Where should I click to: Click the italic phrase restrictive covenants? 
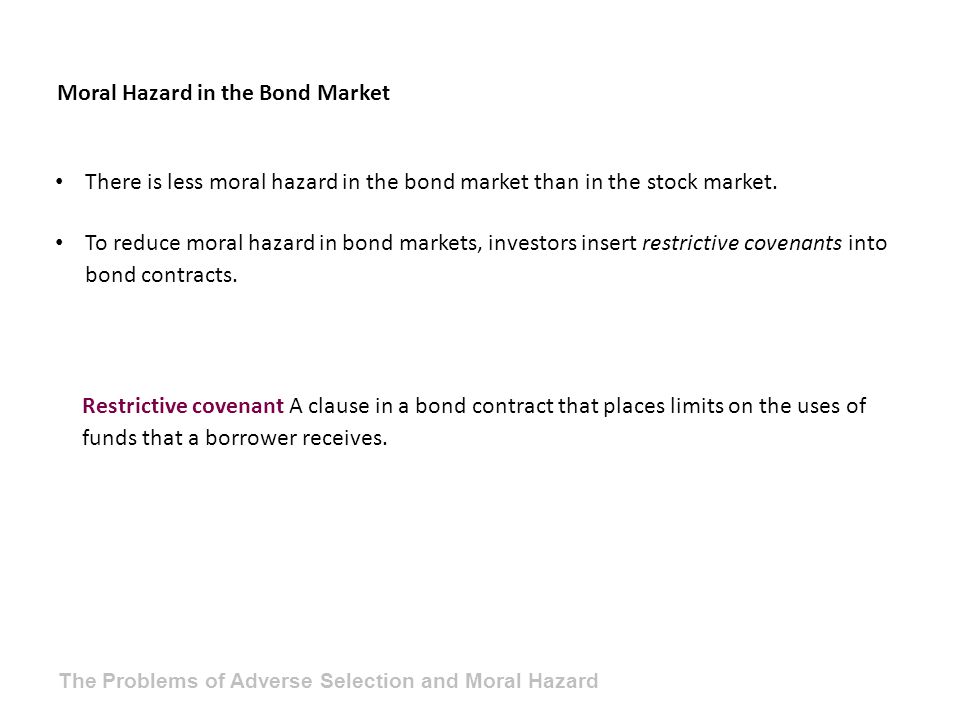pos(742,243)
